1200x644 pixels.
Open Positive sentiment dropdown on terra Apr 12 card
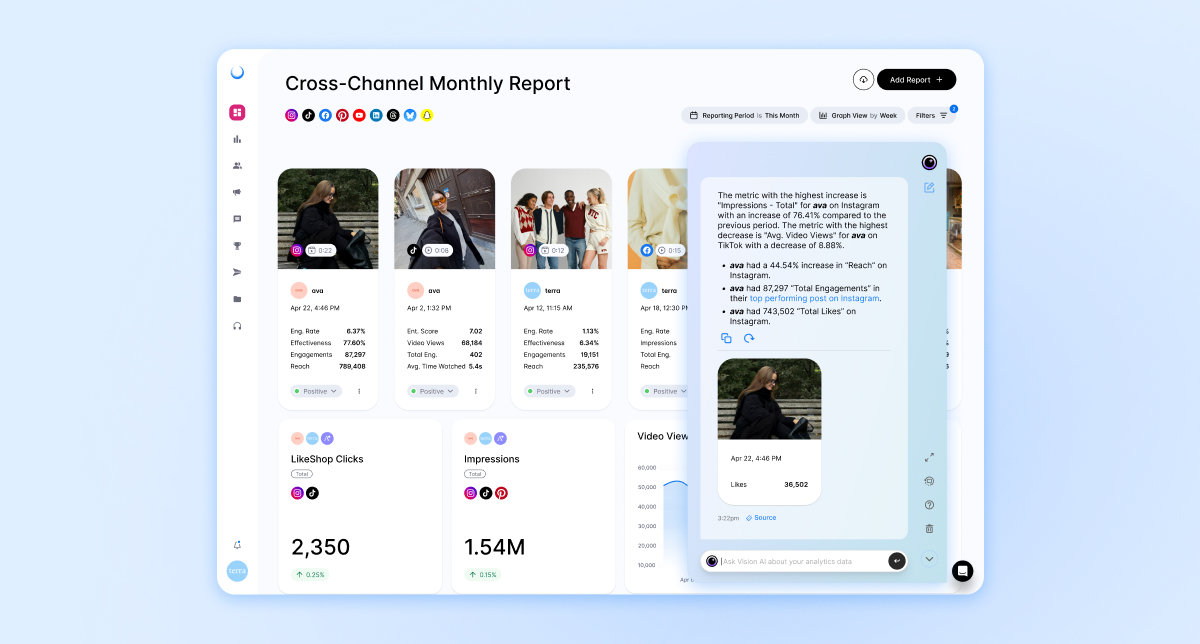[549, 391]
